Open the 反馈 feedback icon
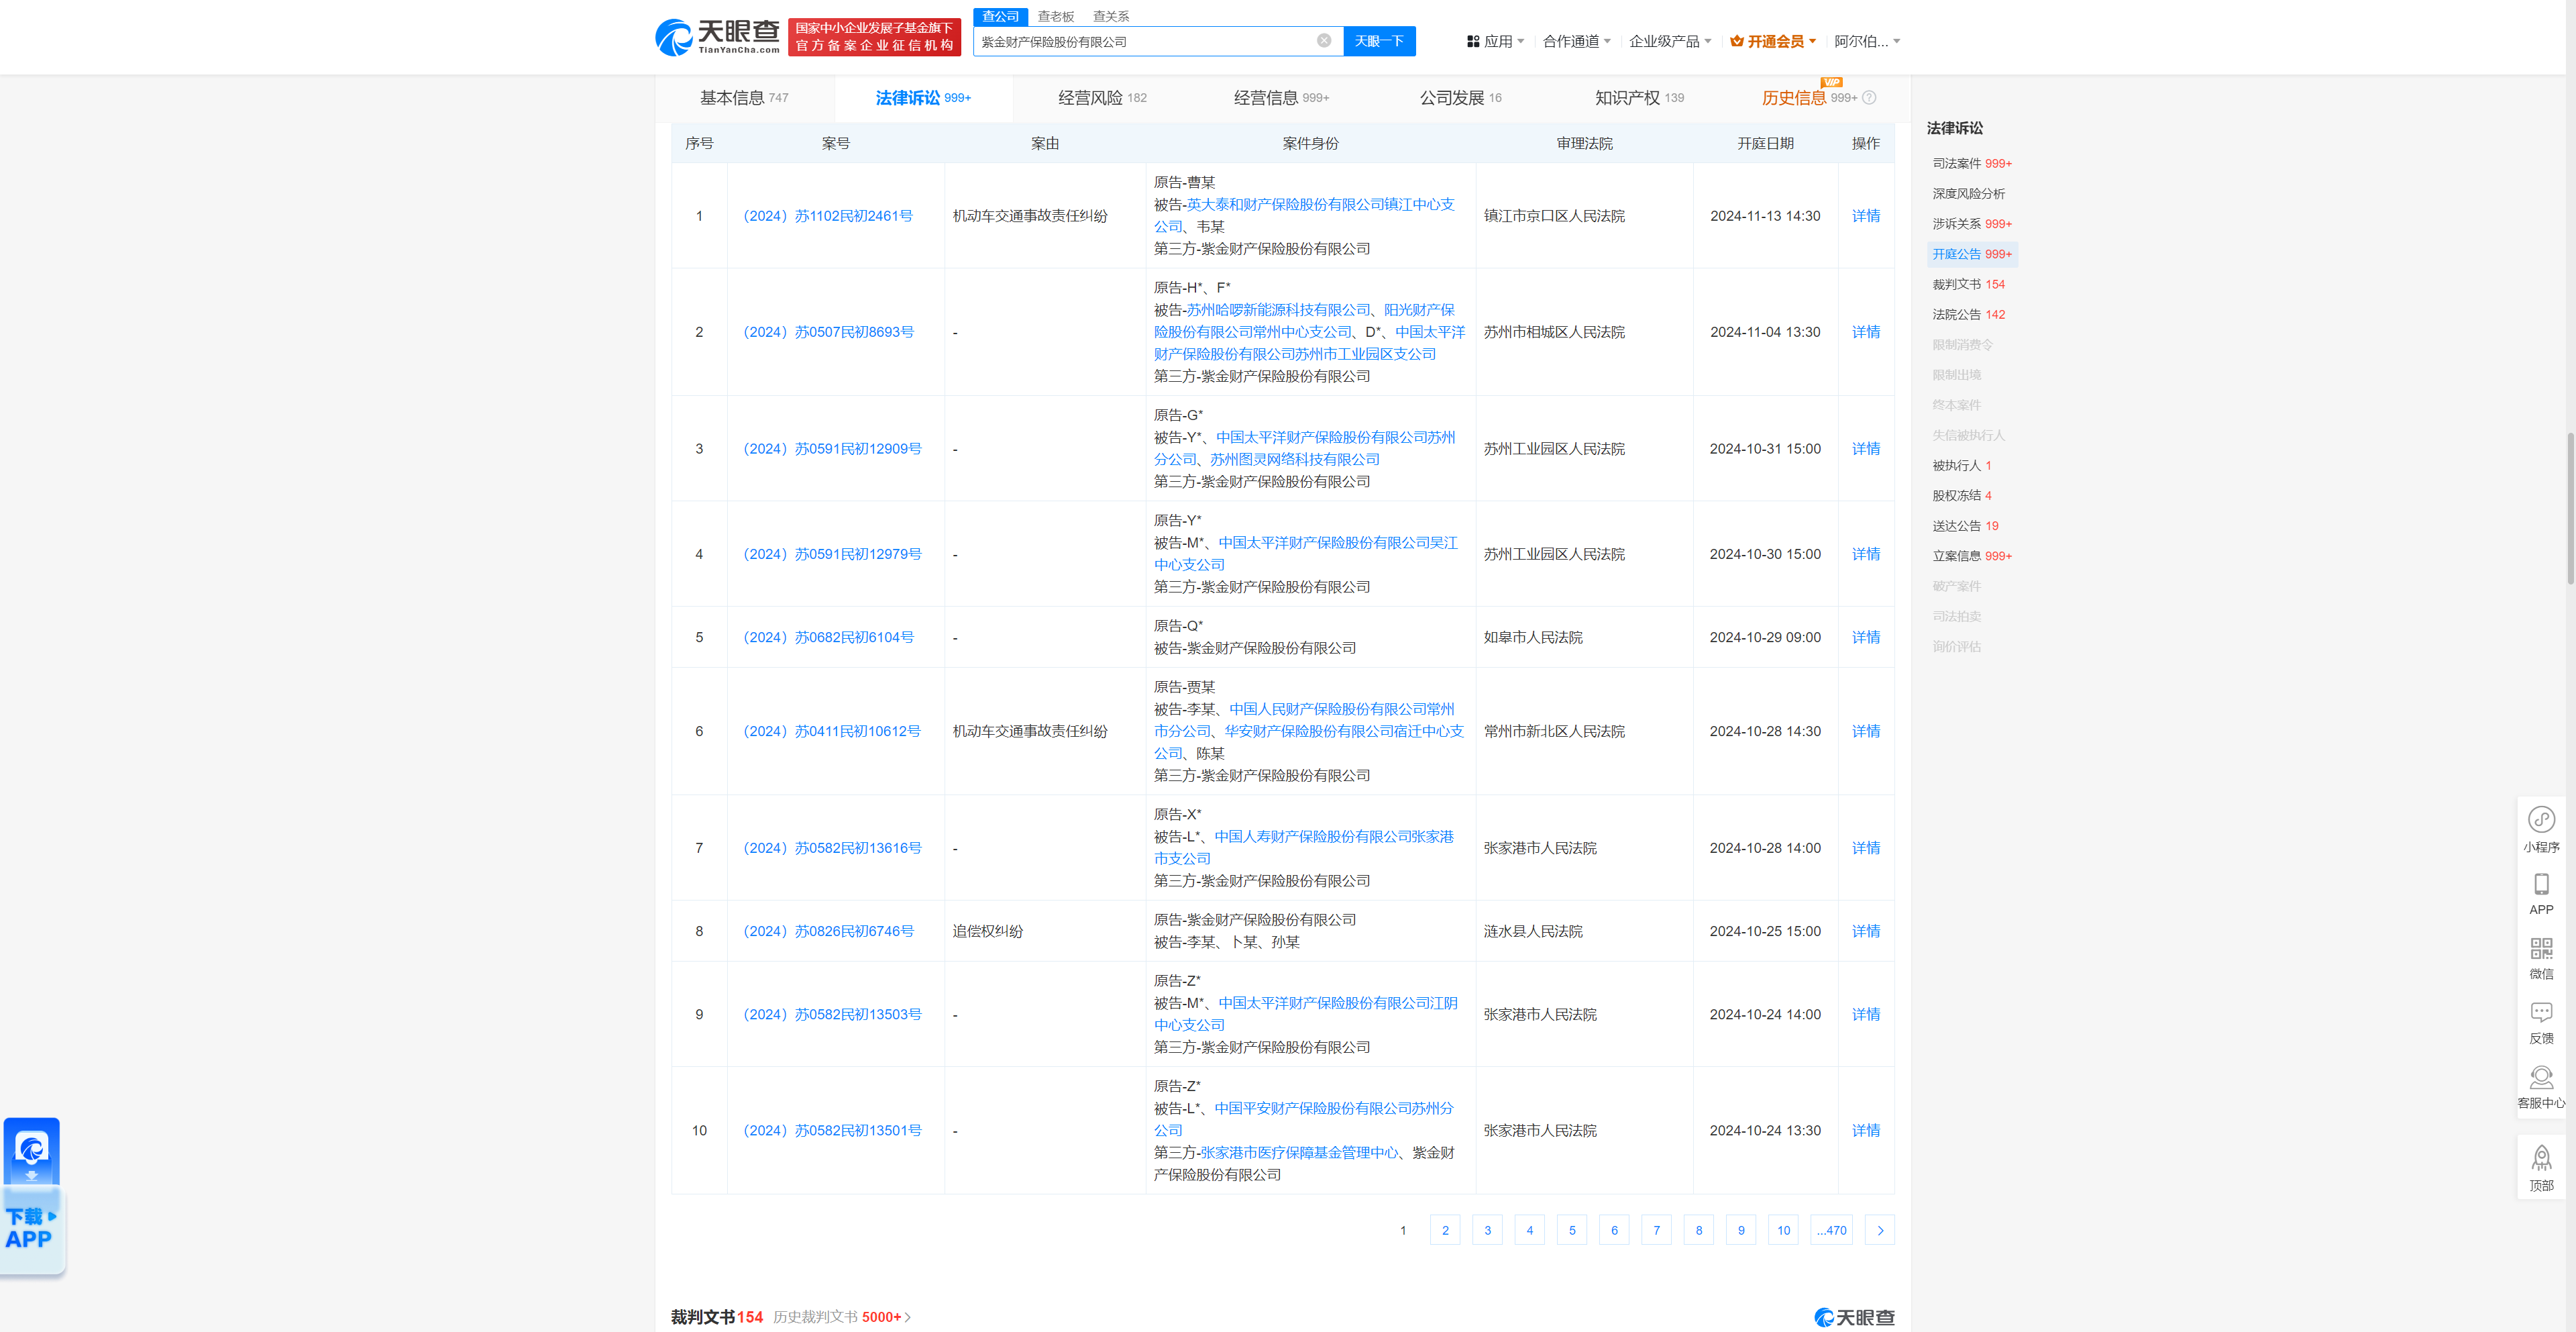2576x1332 pixels. (x=2541, y=1013)
